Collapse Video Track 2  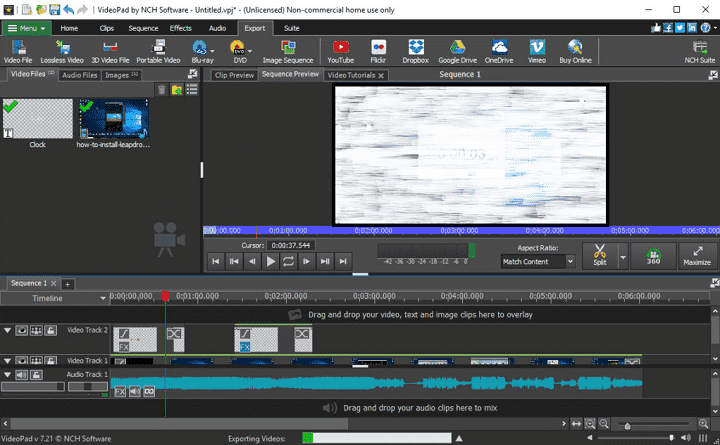pyautogui.click(x=7, y=330)
